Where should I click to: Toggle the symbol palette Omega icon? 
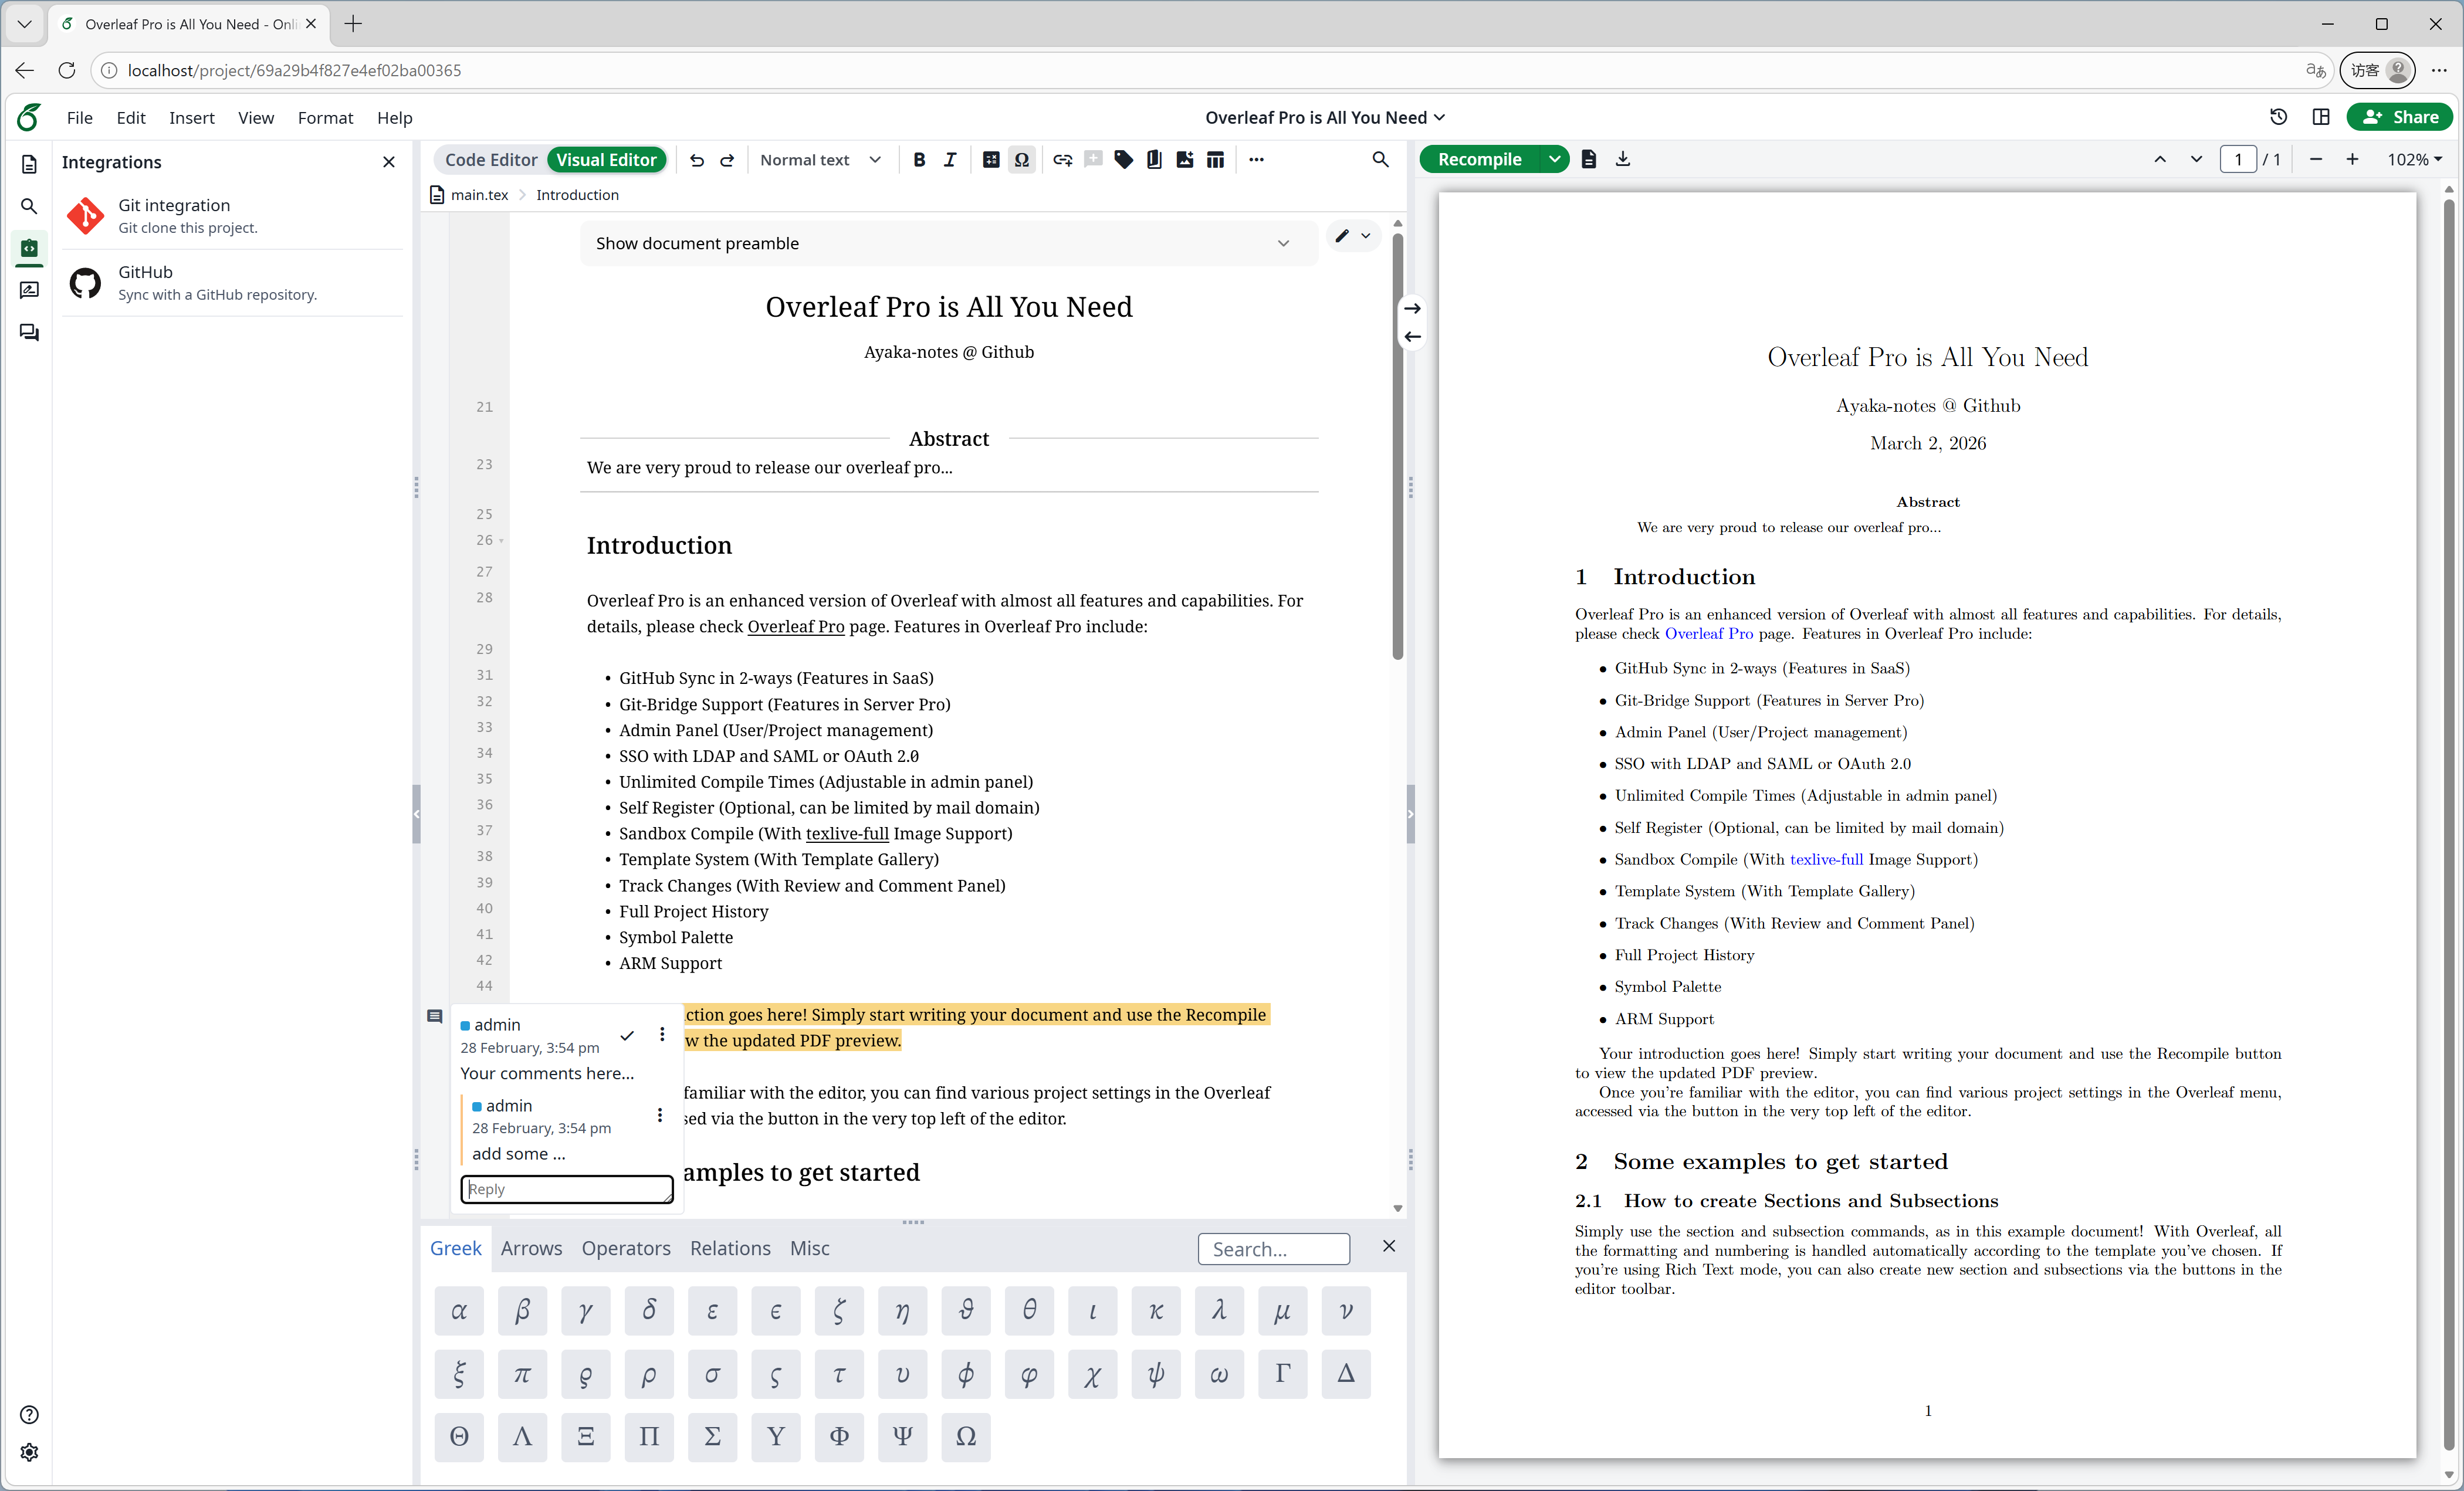pos(1021,160)
